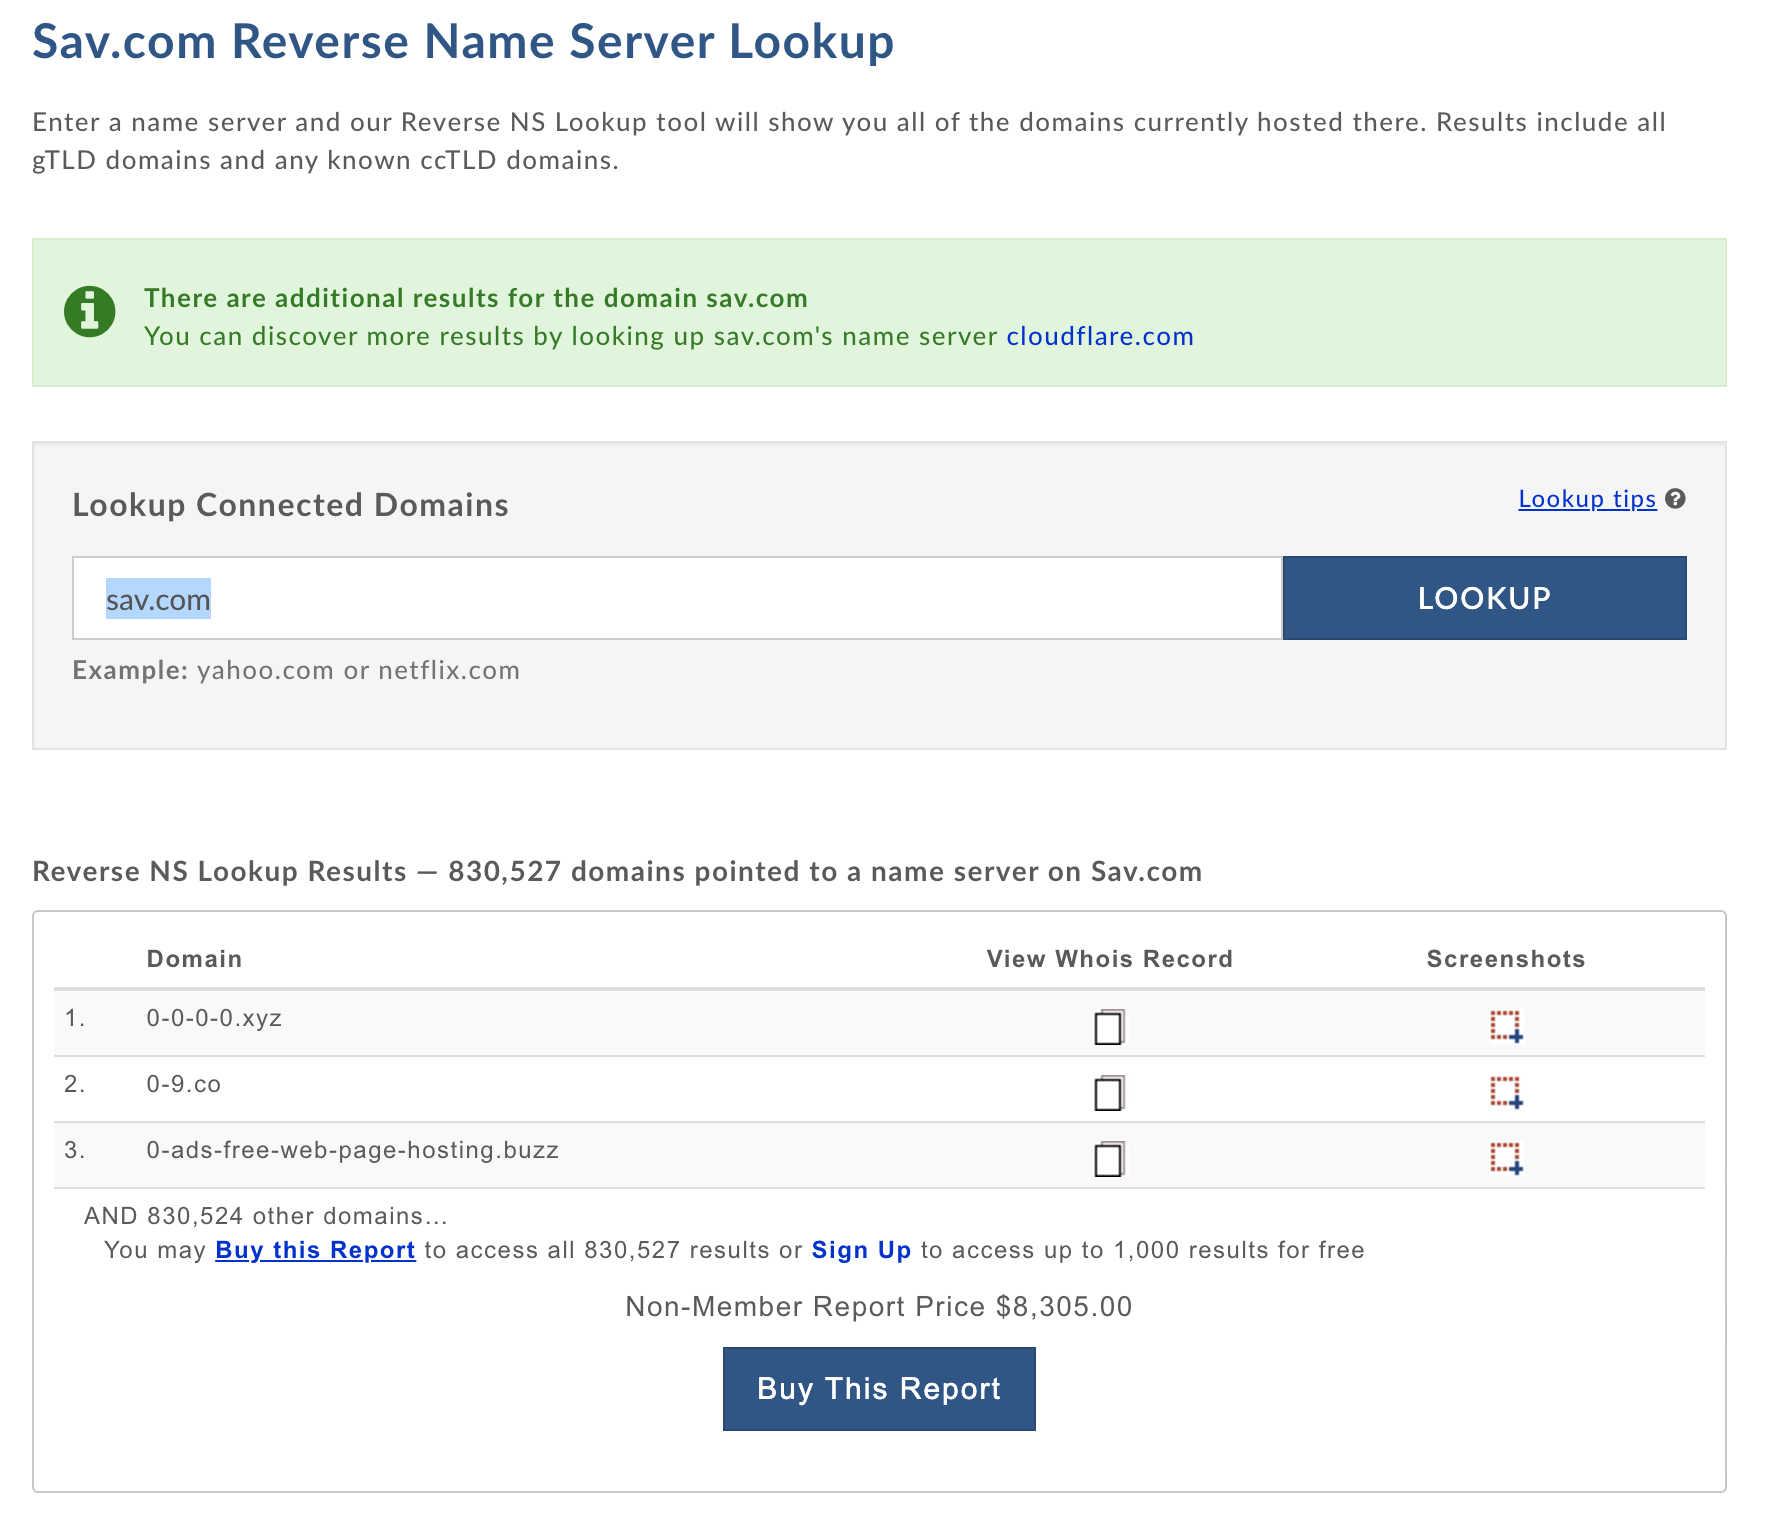The image size is (1768, 1524).
Task: Open the Sign Up link
Action: (861, 1250)
